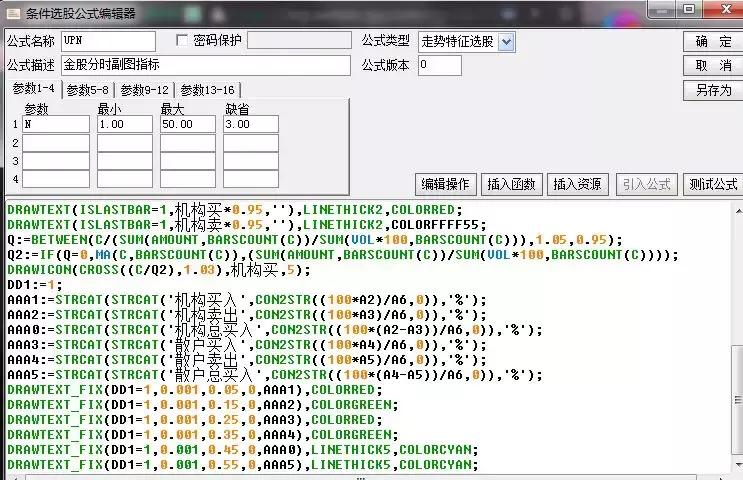This screenshot has width=743, height=480.
Task: Toggle the 密码保护 checkbox
Action: [x=182, y=40]
